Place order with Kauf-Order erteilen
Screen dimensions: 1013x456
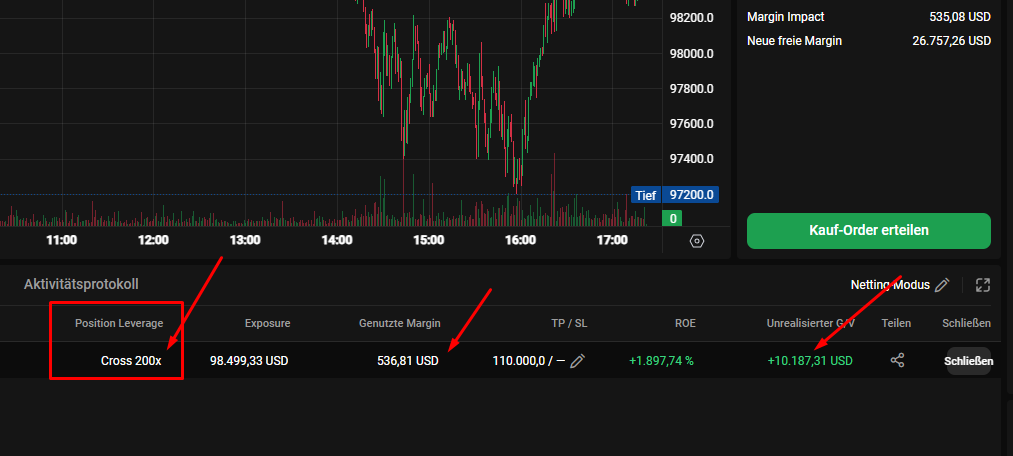pos(868,231)
